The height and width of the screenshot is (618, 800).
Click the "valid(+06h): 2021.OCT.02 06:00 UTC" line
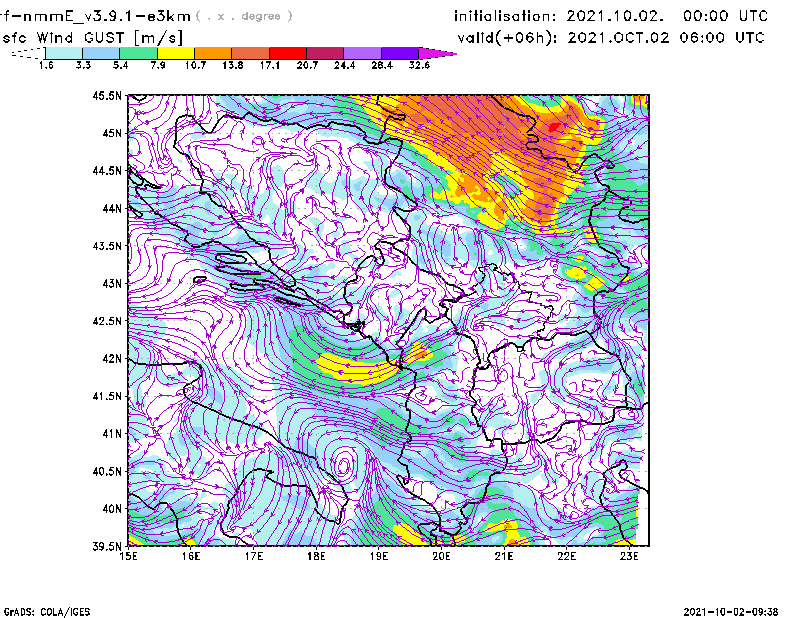pos(611,38)
